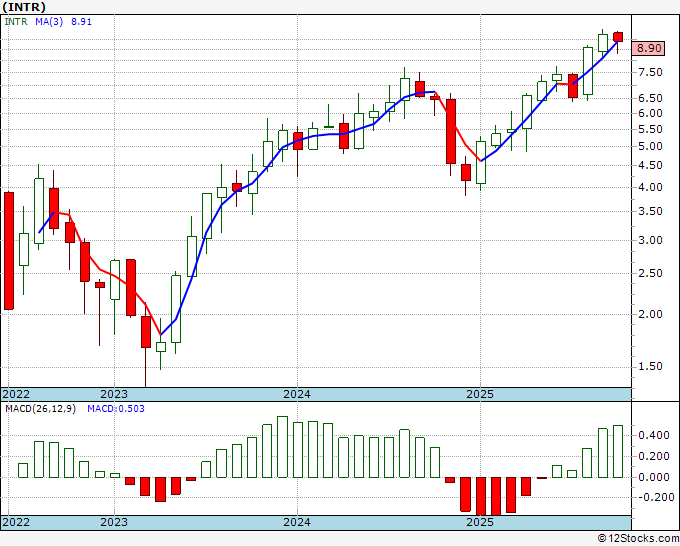Click the red 8.90 current price tag

click(x=648, y=48)
